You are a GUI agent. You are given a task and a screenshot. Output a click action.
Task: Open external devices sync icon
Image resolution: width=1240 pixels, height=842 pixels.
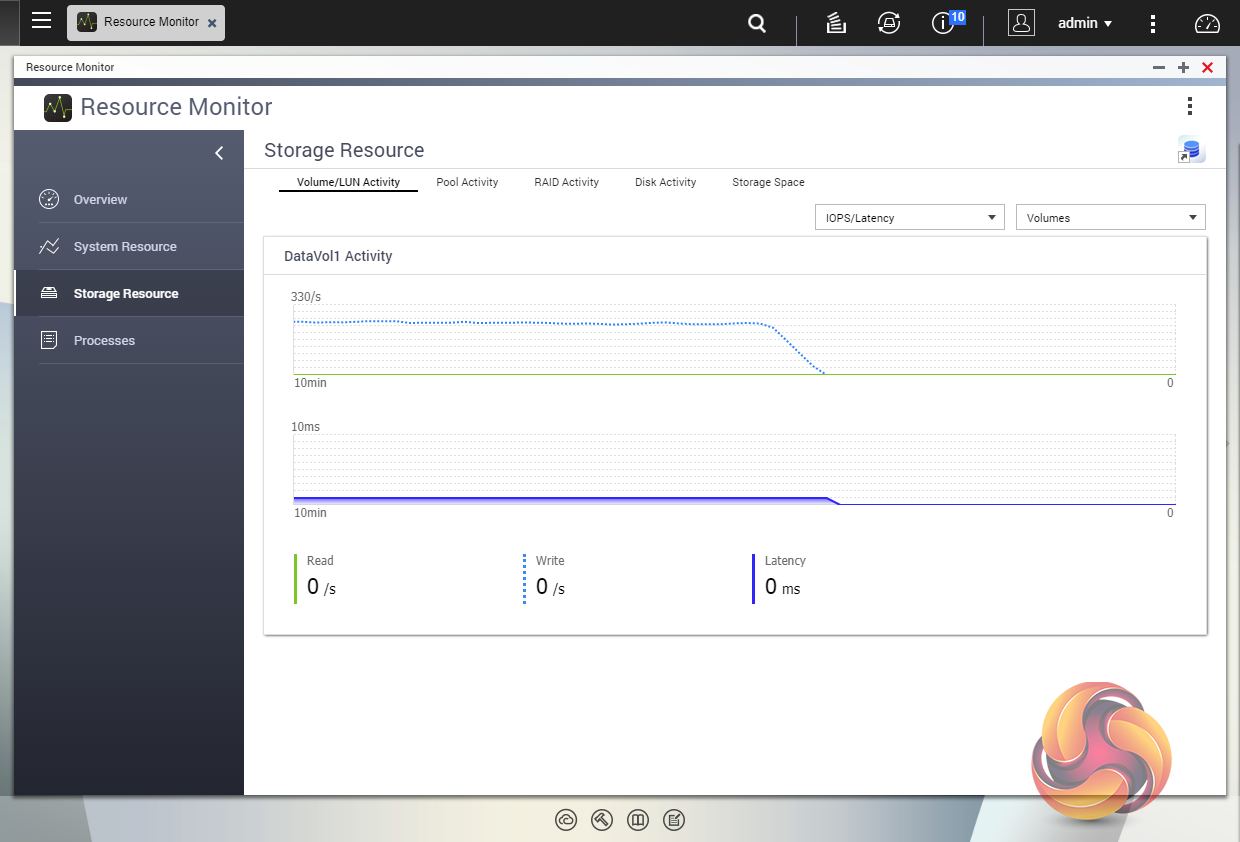[888, 23]
